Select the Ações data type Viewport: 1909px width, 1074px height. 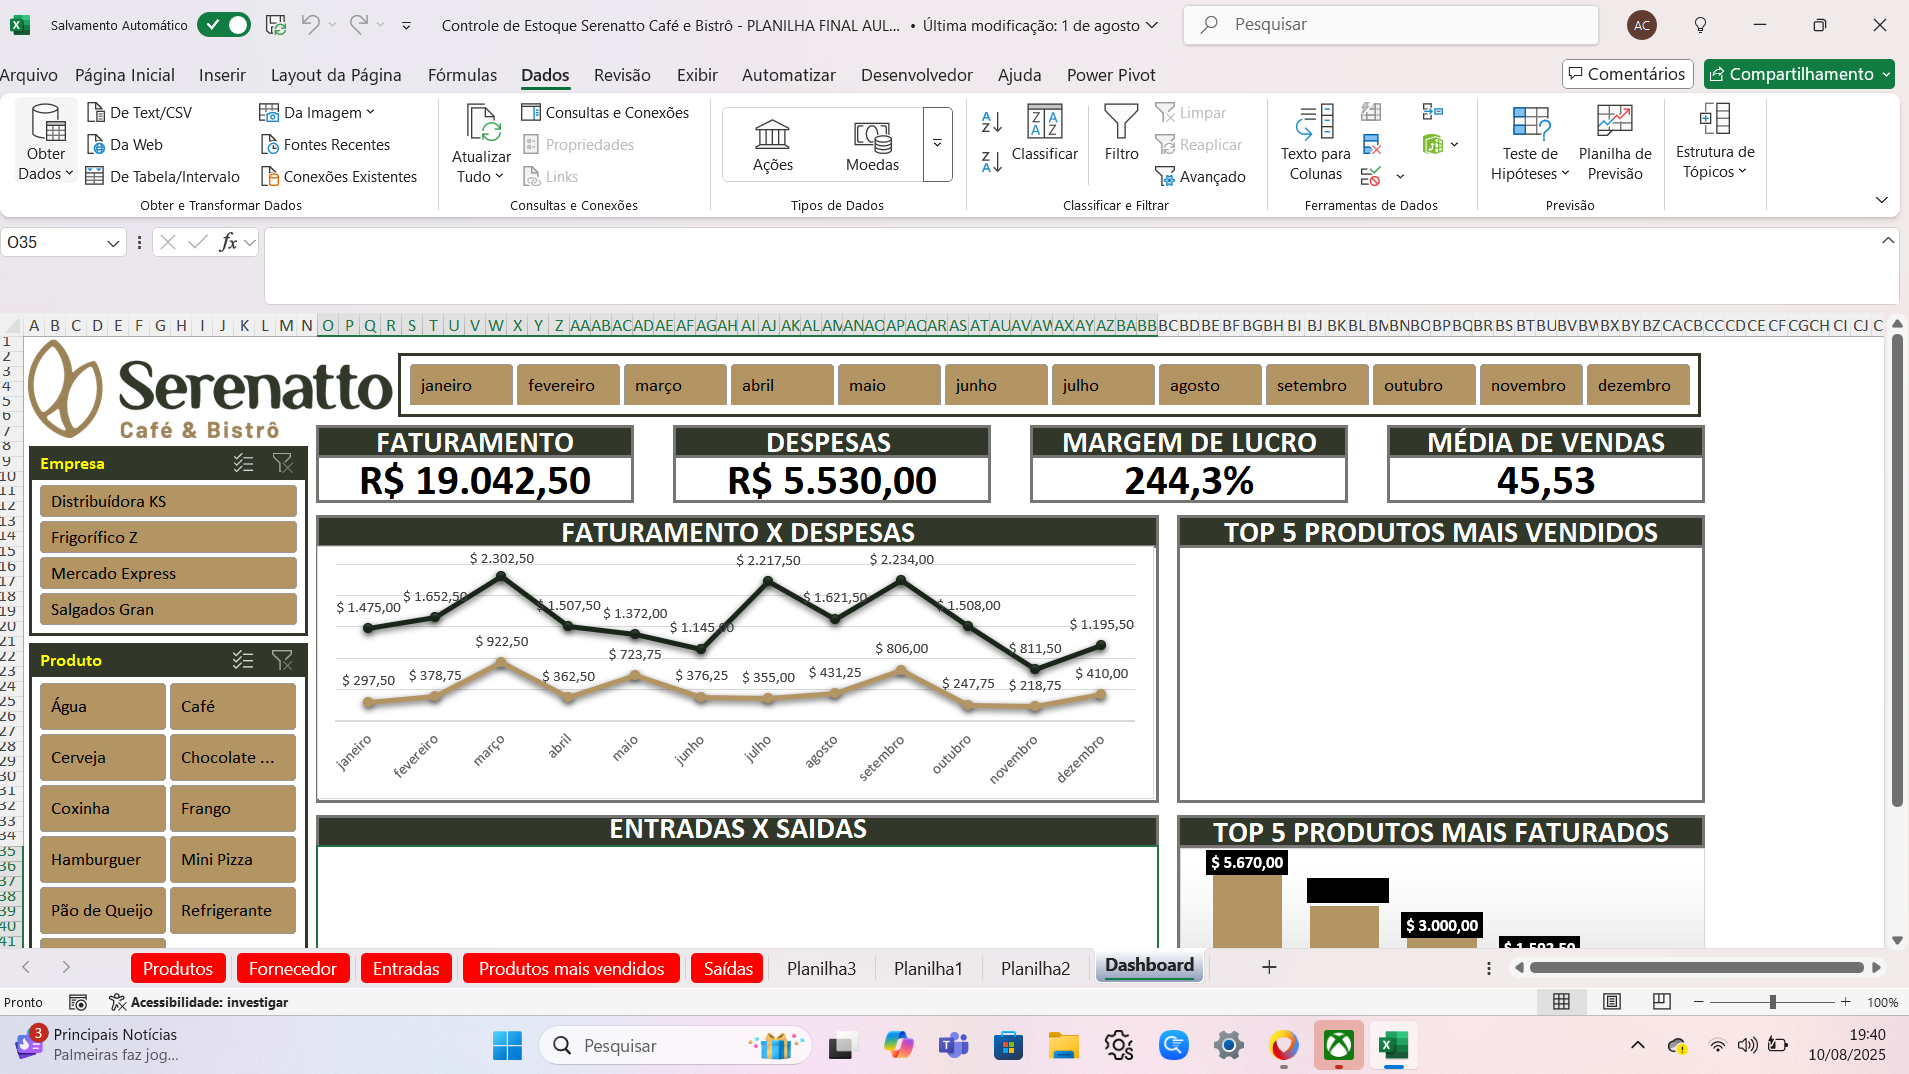773,145
